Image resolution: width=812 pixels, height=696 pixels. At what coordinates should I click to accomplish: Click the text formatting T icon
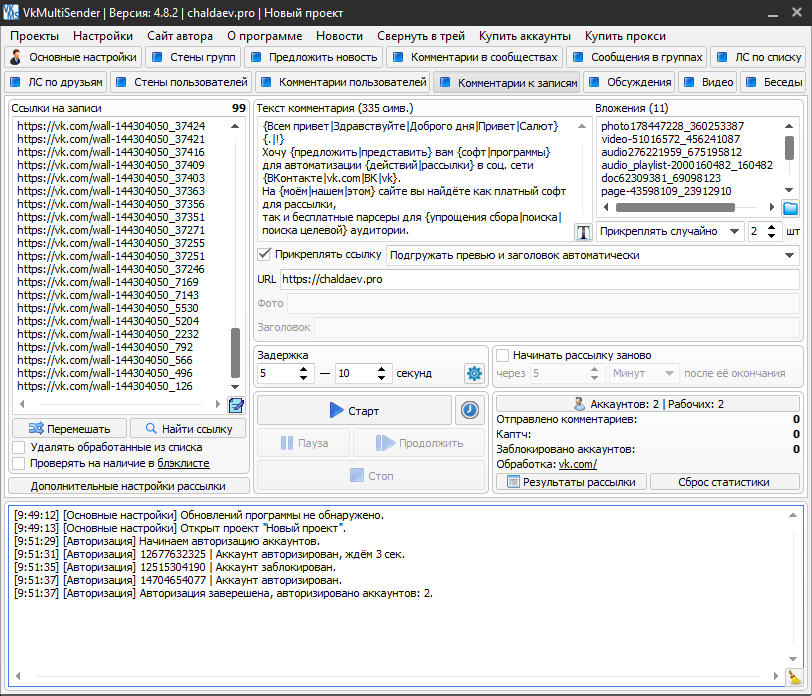pos(584,232)
